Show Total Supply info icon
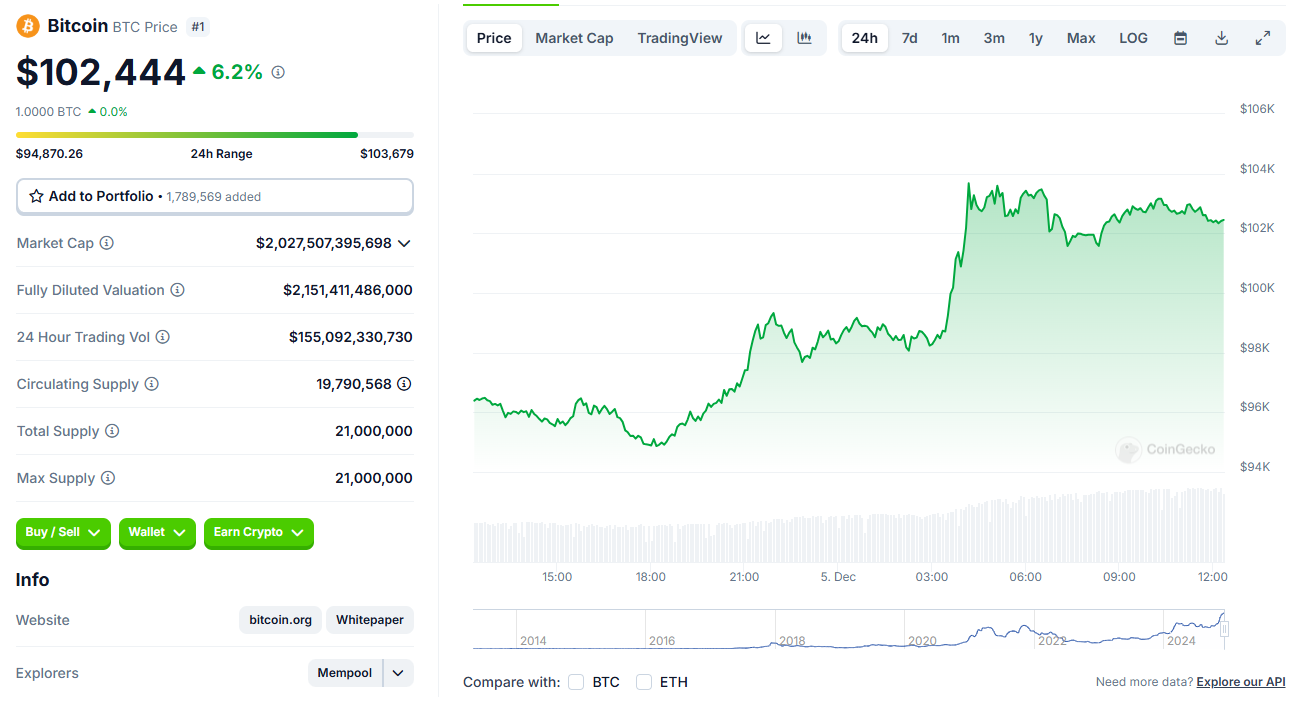 pos(112,431)
